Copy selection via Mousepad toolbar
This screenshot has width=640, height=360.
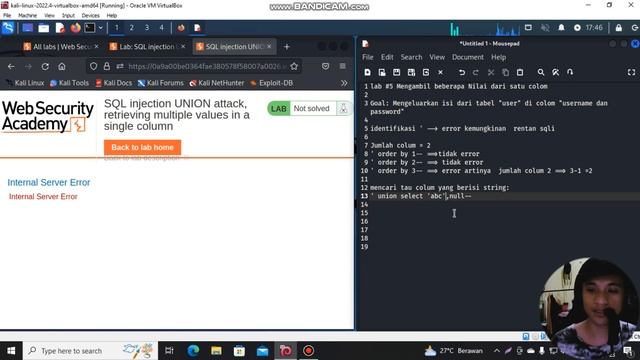pyautogui.click(x=505, y=72)
